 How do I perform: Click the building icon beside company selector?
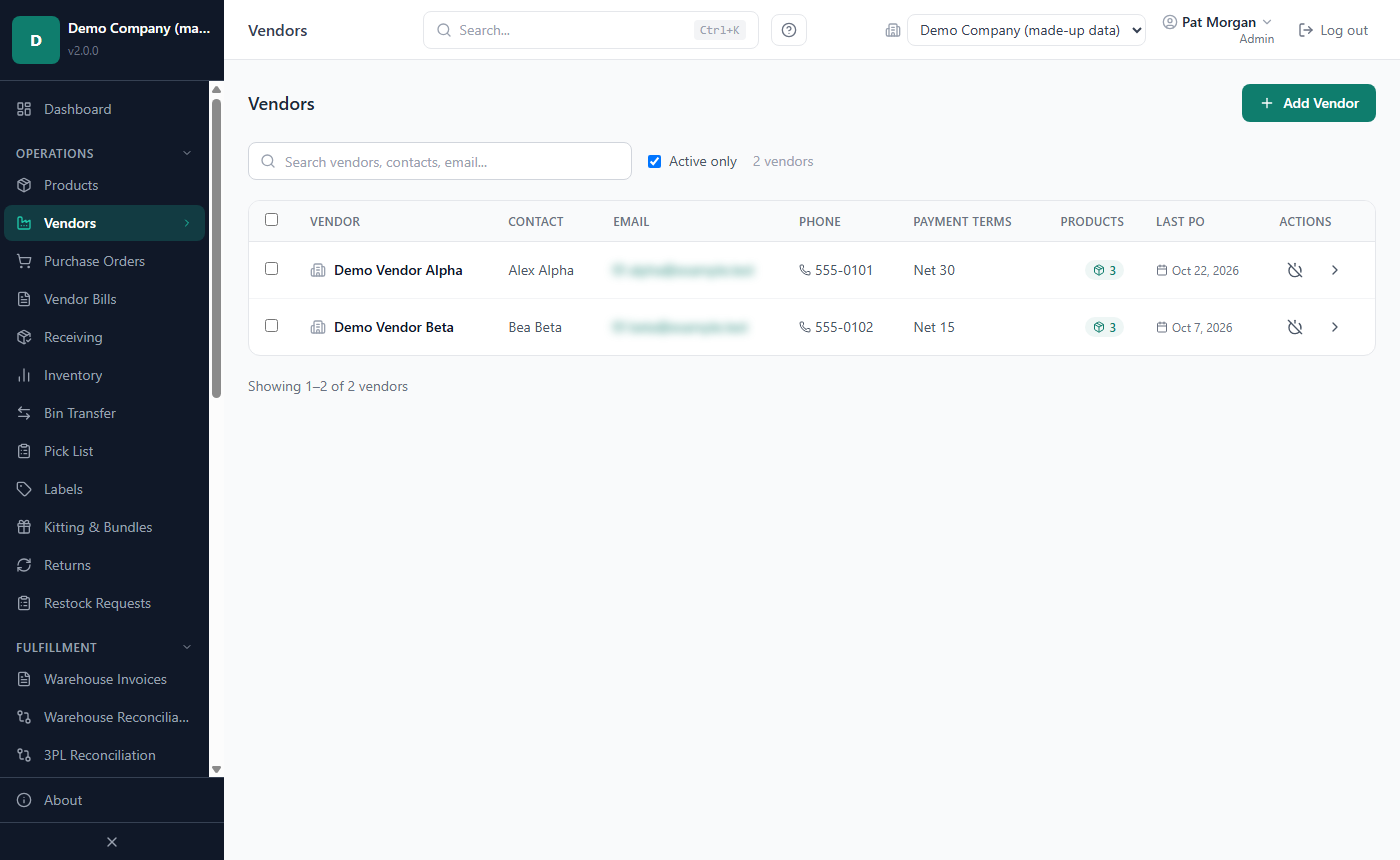(x=893, y=30)
